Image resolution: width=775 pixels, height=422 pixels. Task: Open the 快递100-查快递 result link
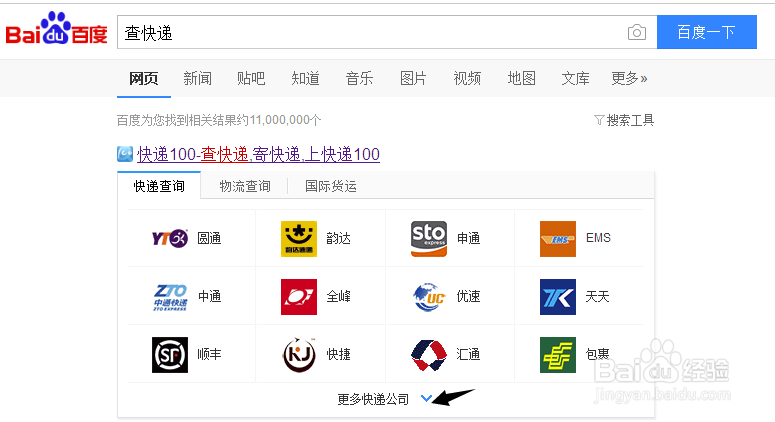tap(258, 154)
